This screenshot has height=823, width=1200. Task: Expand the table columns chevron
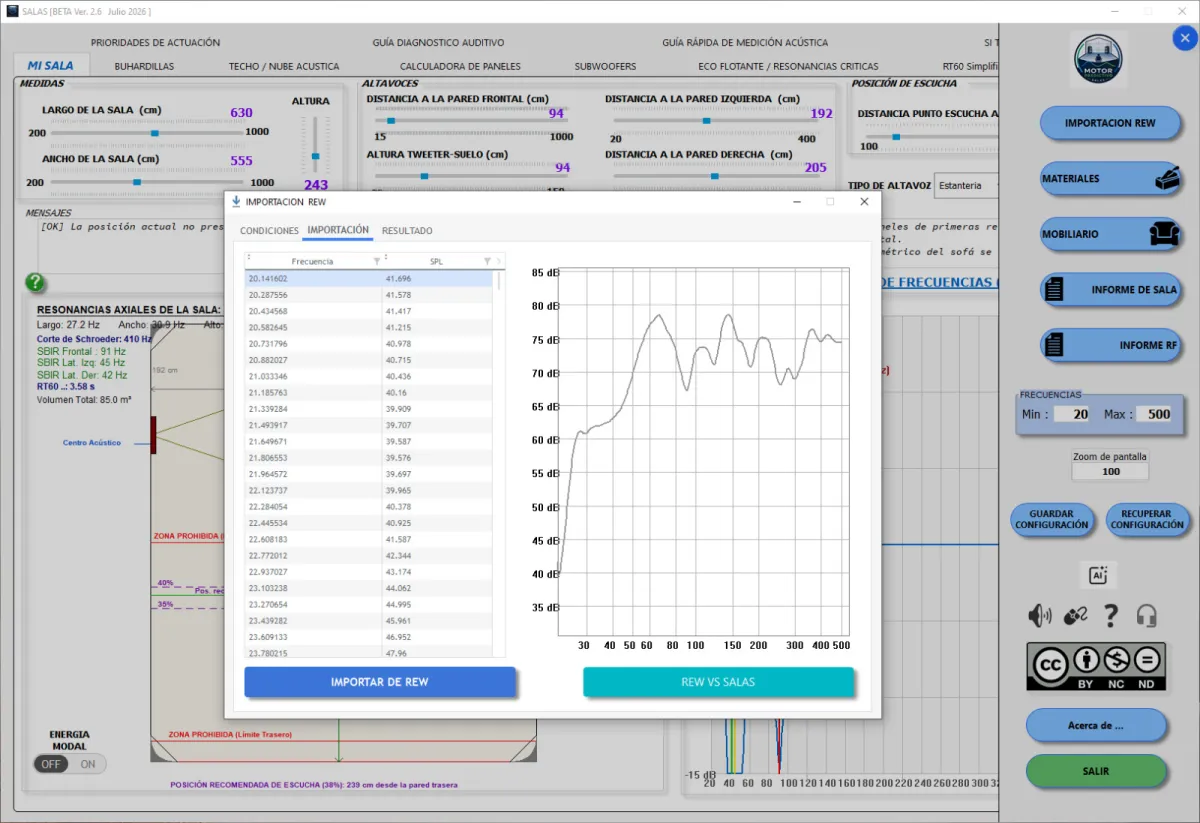pos(500,261)
